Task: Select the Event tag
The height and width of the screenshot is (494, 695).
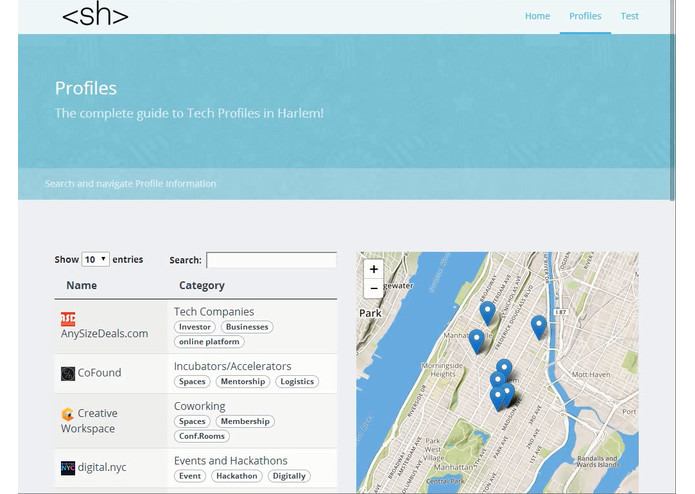Action: tap(190, 476)
